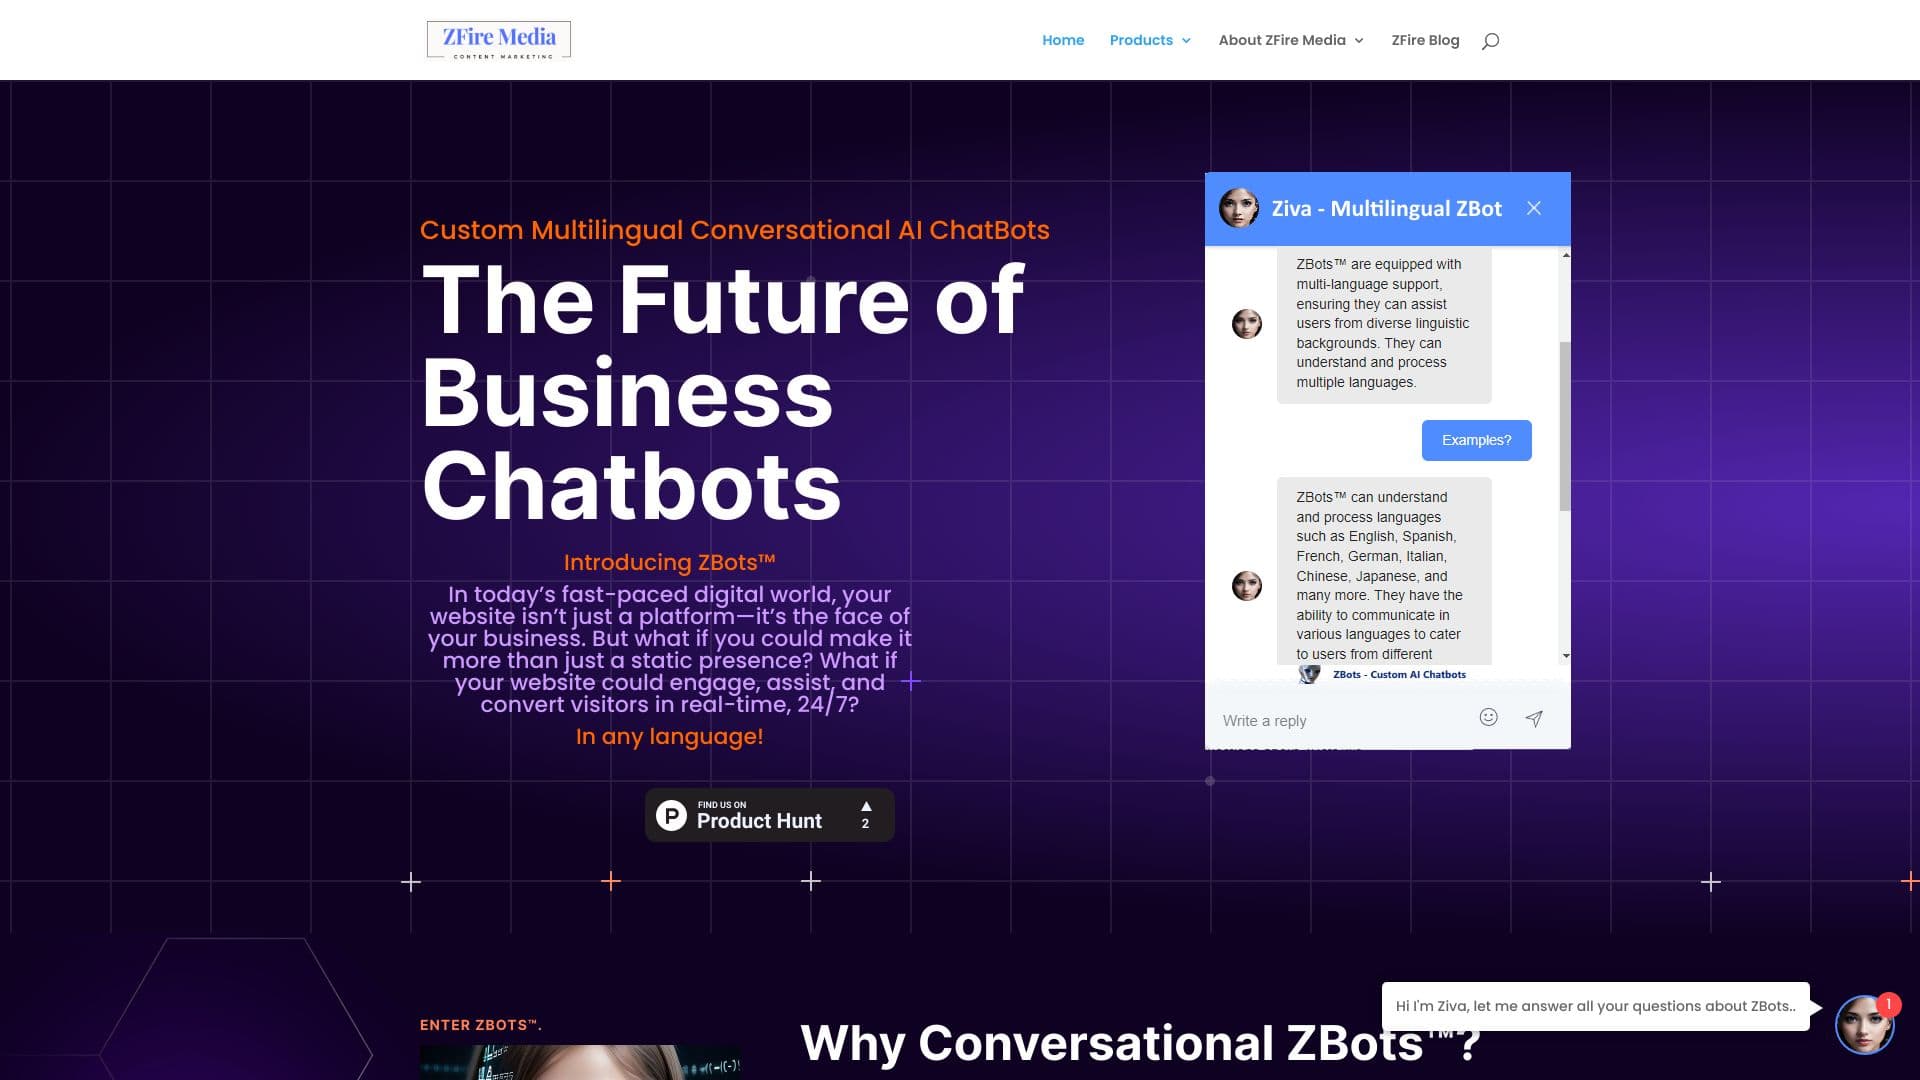
Task: Open the ZFire Blog menu item
Action: point(1425,40)
